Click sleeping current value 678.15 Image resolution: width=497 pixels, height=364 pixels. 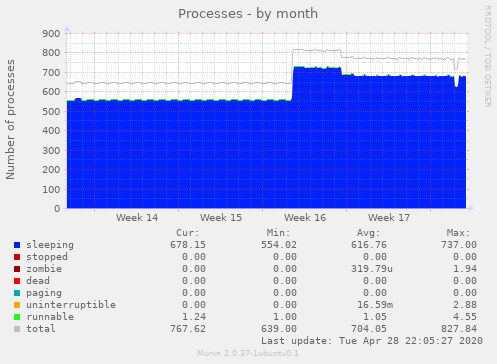188,245
